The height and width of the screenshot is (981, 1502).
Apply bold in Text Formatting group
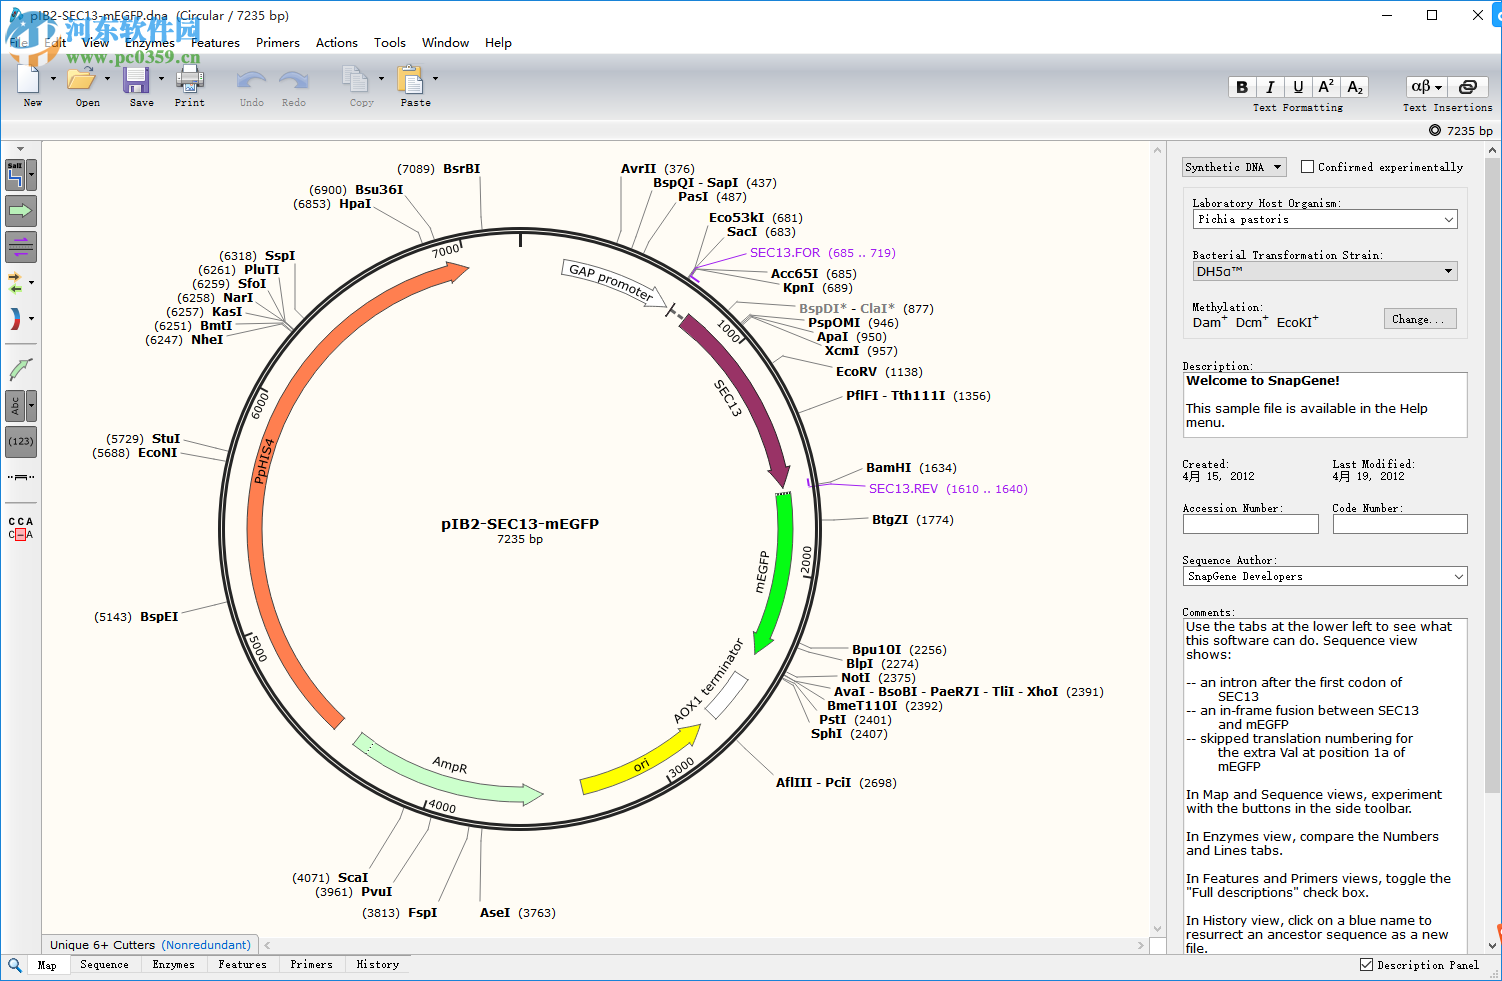pos(1241,87)
